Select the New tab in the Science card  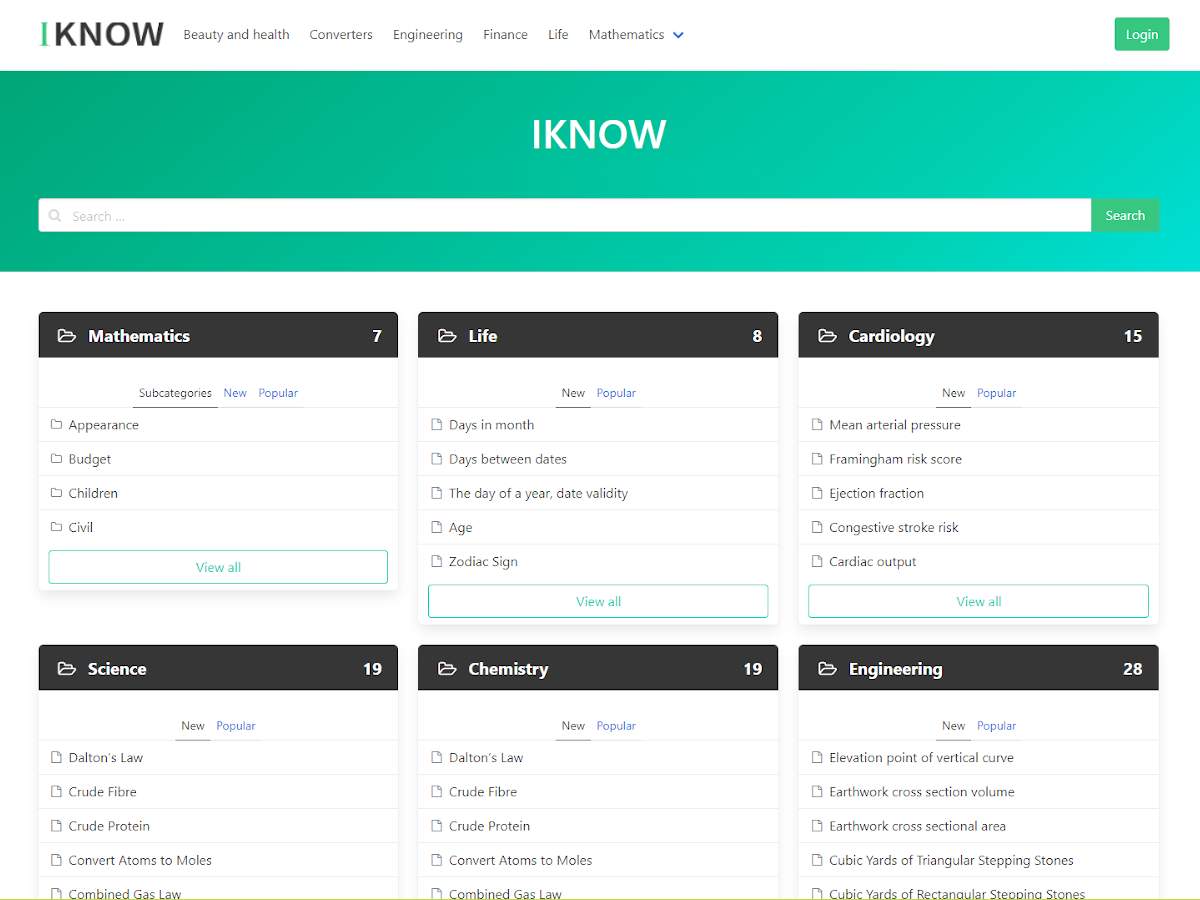192,725
